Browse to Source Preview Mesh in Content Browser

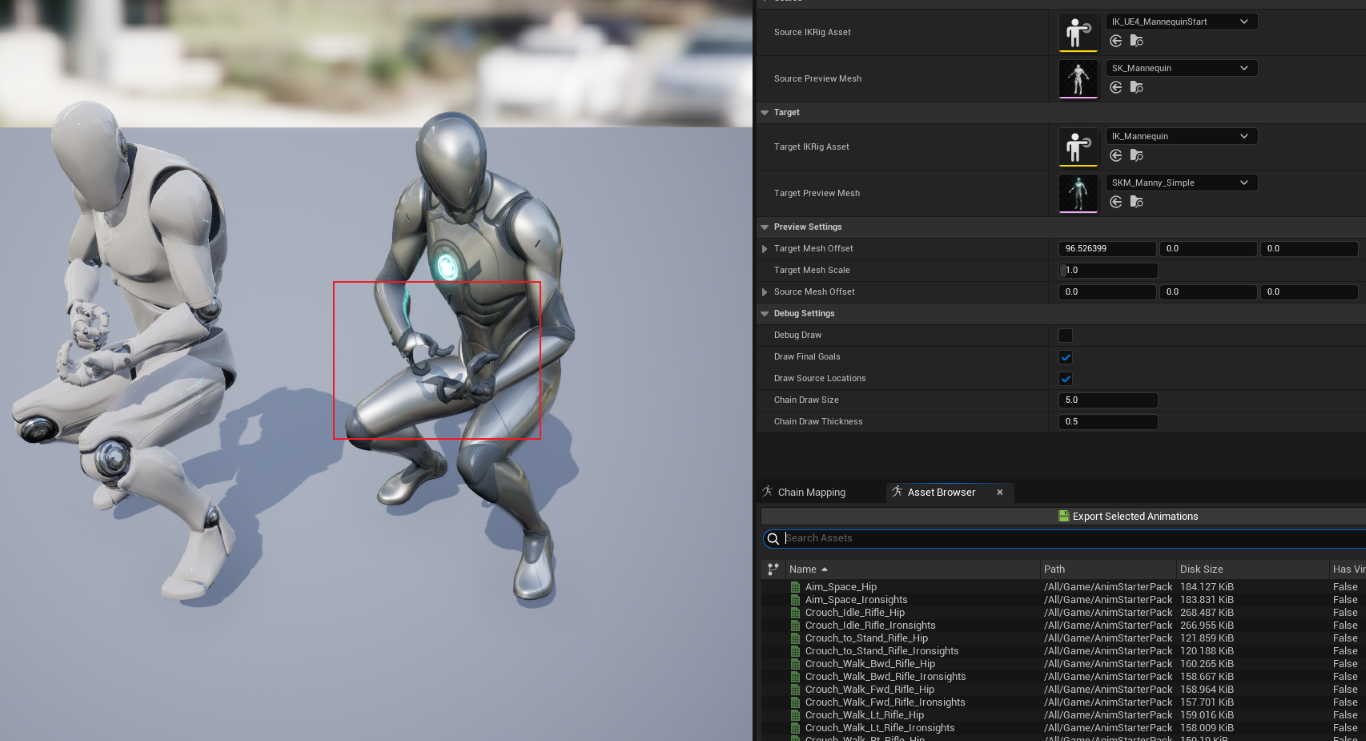1136,87
